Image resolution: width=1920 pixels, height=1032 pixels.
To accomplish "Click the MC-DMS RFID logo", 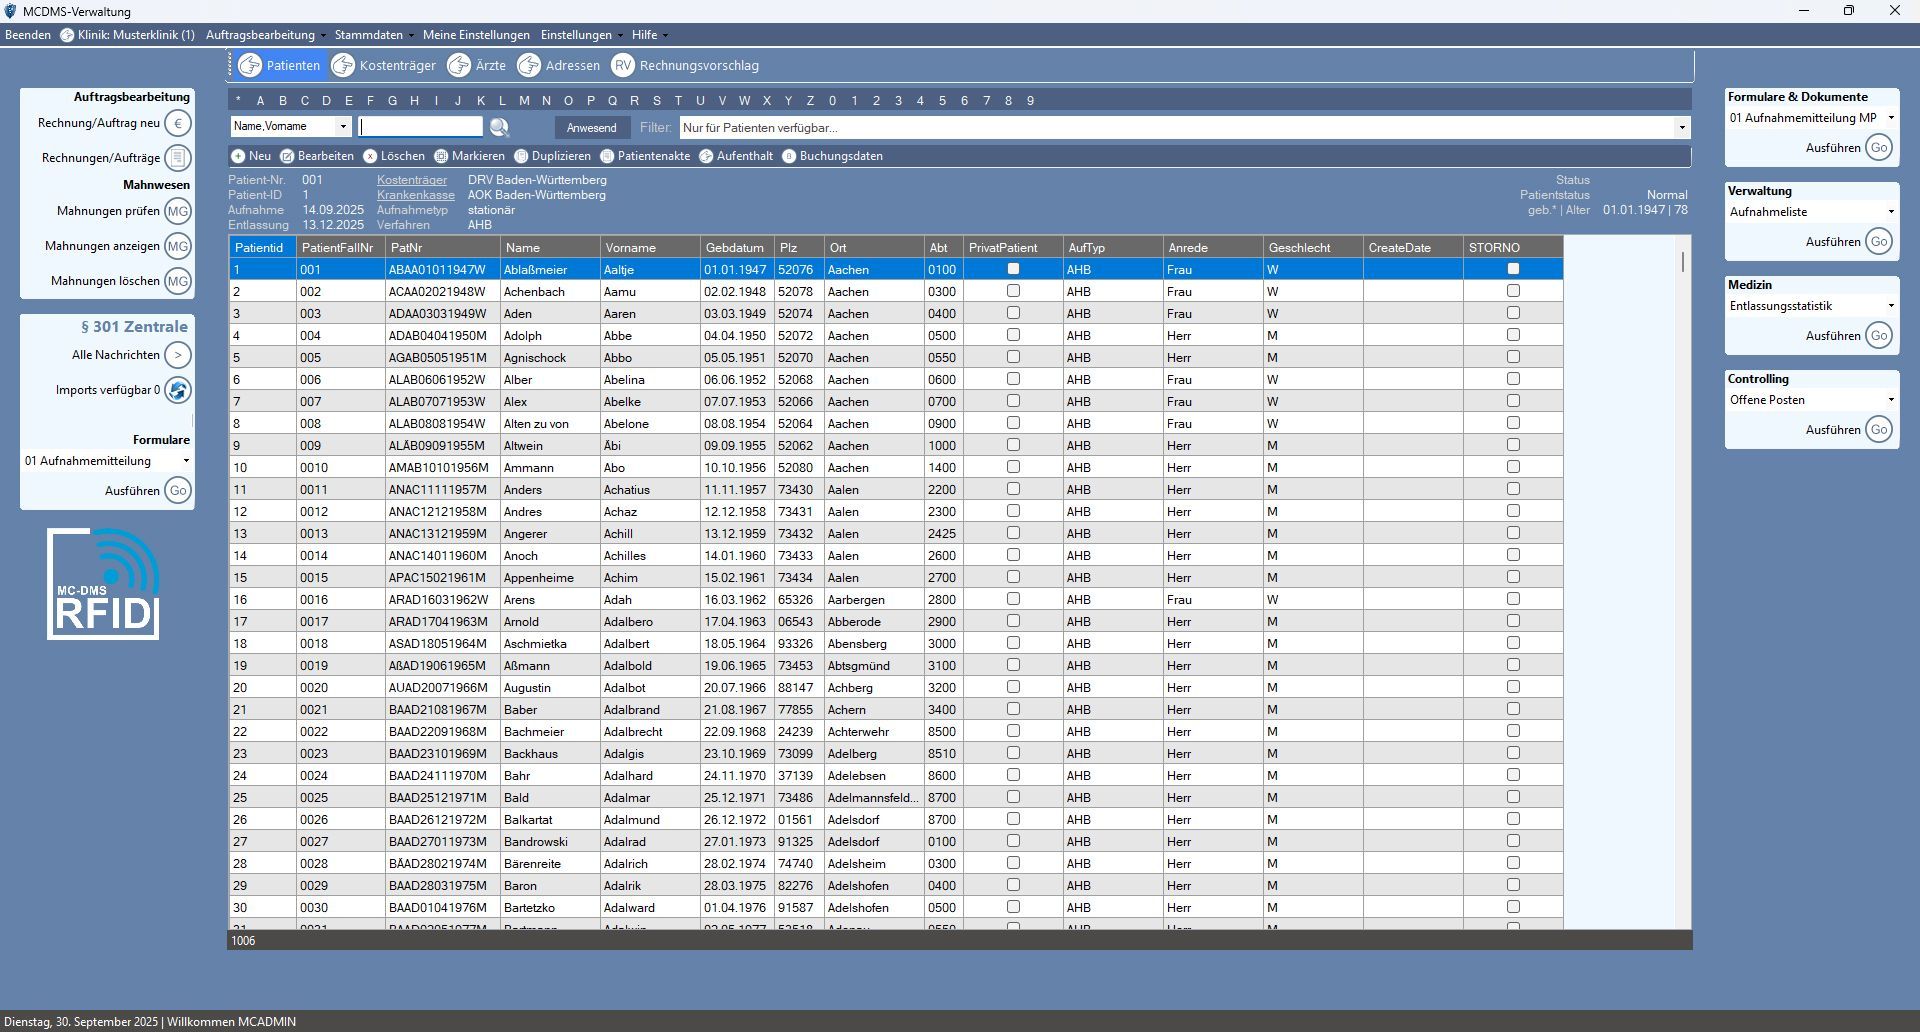I will pos(104,585).
